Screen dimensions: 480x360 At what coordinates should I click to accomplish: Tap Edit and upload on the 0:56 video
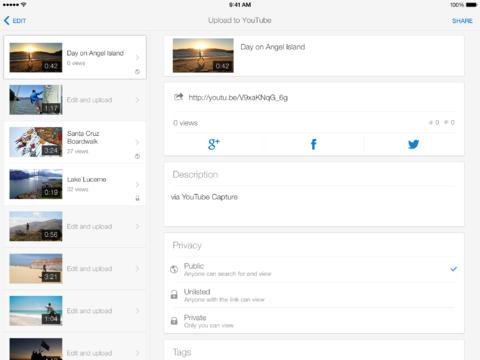coord(89,227)
